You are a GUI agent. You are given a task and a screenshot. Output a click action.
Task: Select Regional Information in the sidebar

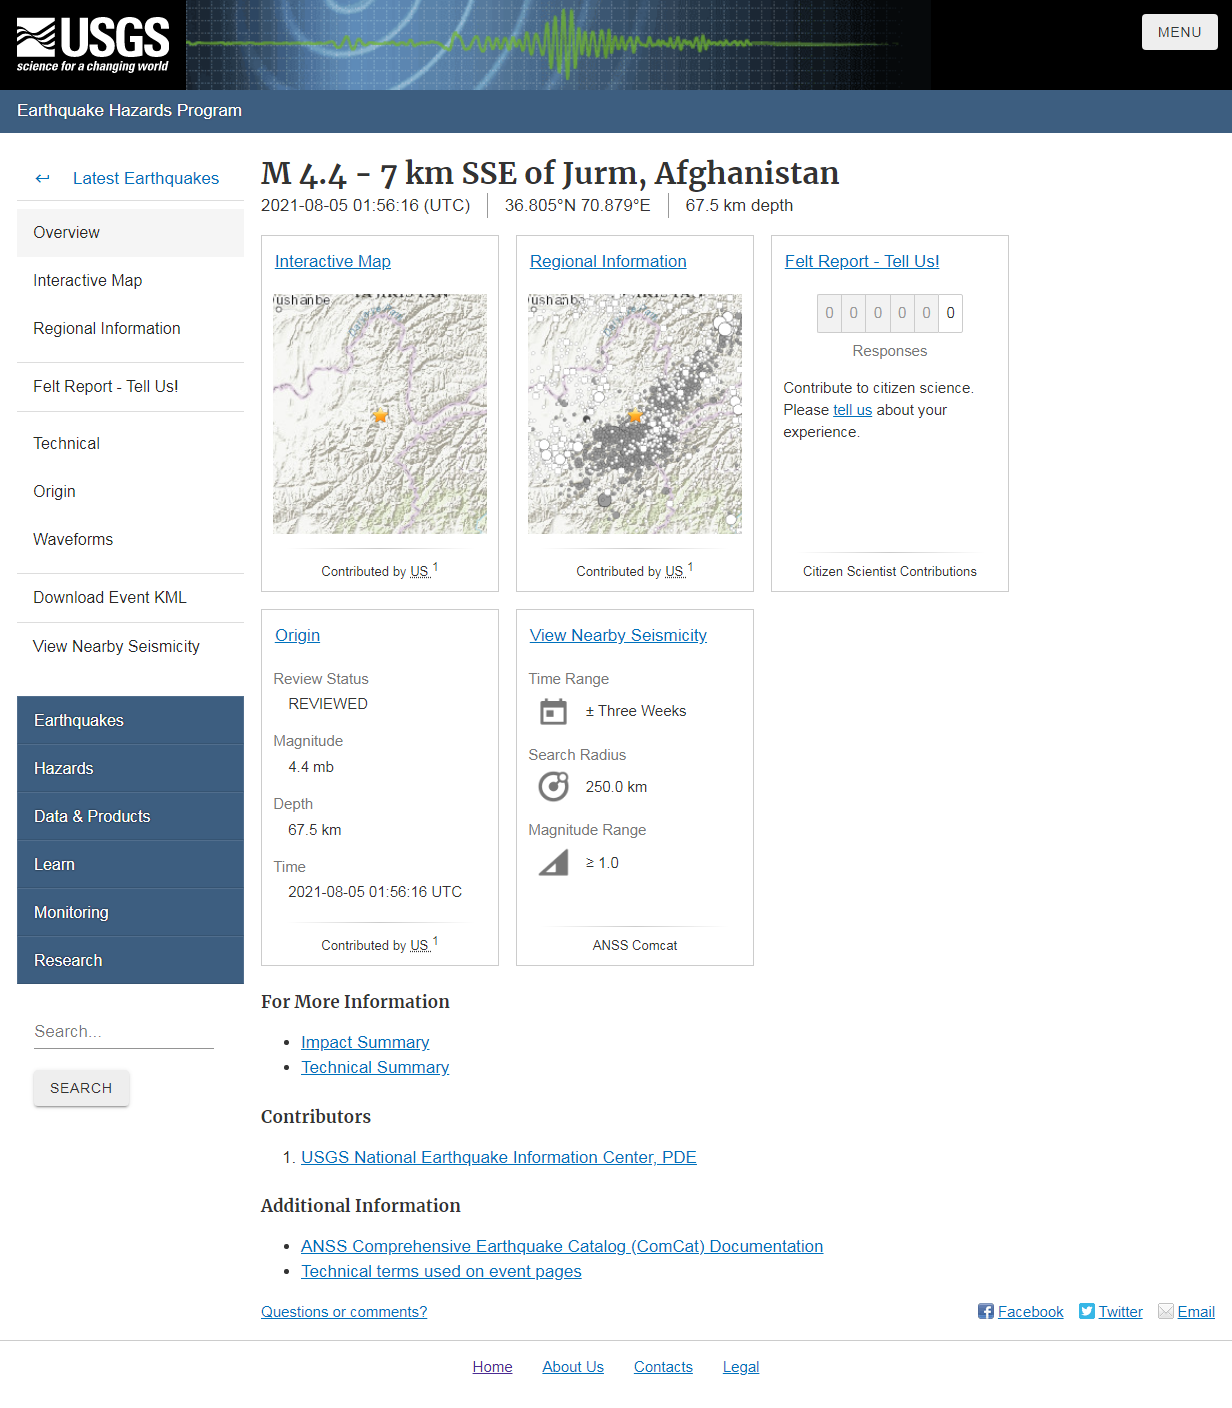[x=130, y=328]
